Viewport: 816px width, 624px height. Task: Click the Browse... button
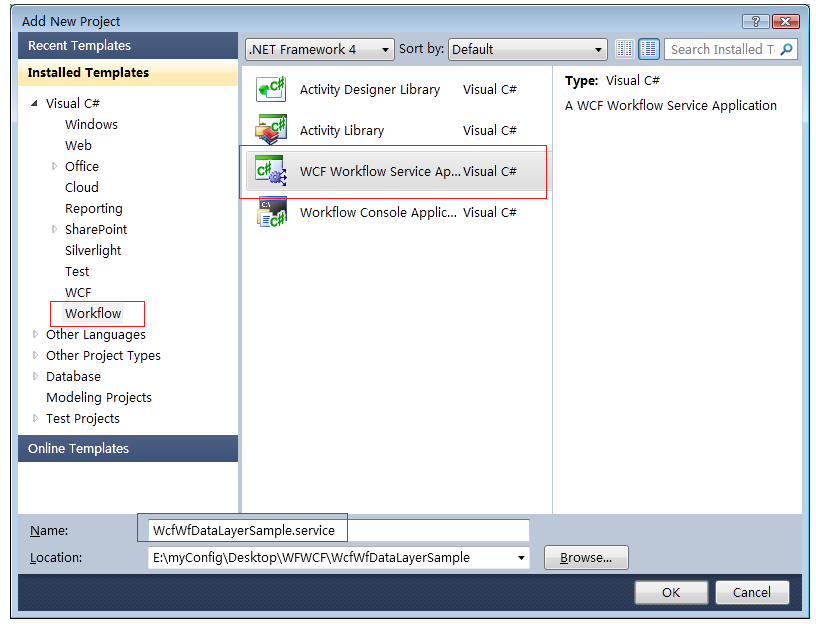point(586,558)
